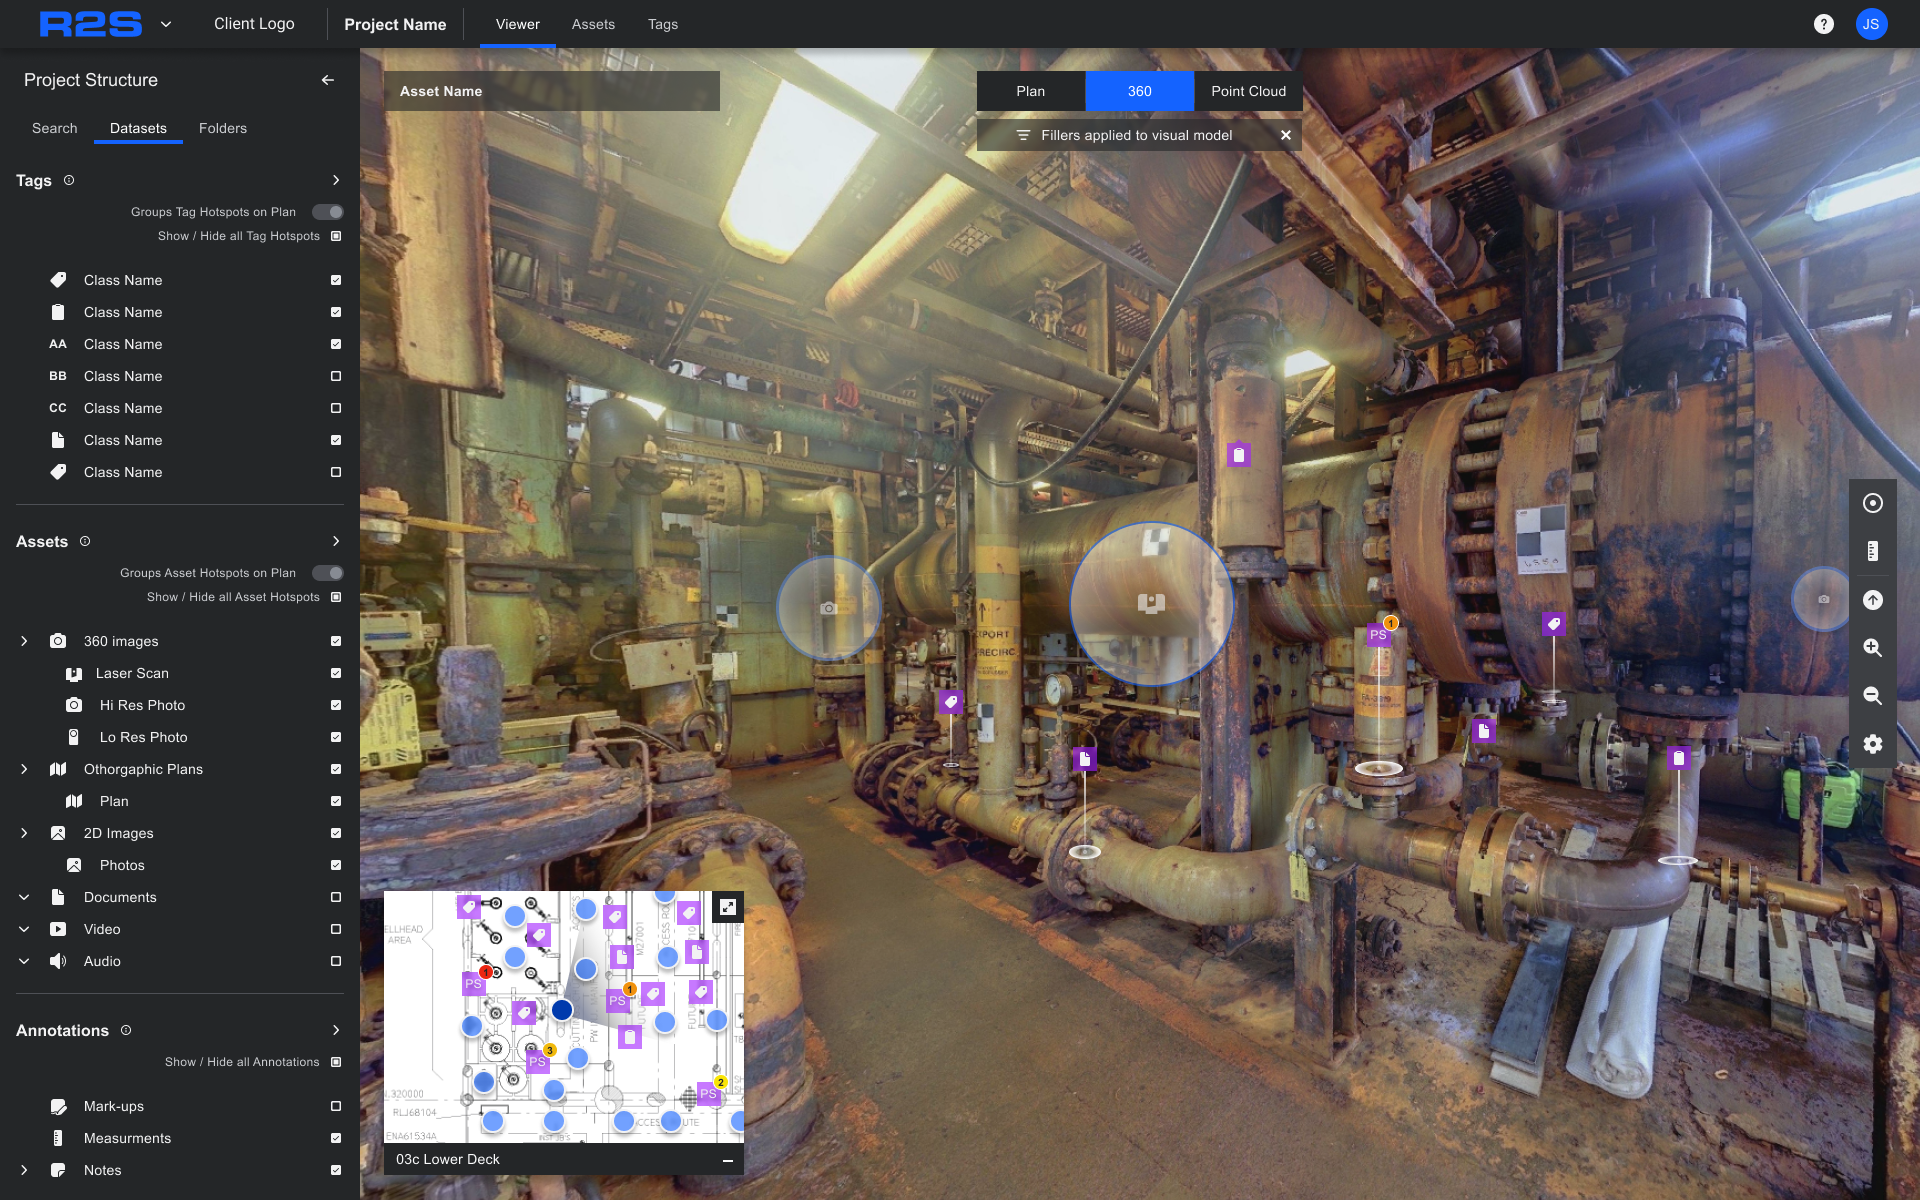Enable the Mark-ups checkbox
The image size is (1920, 1200).
click(x=336, y=1106)
